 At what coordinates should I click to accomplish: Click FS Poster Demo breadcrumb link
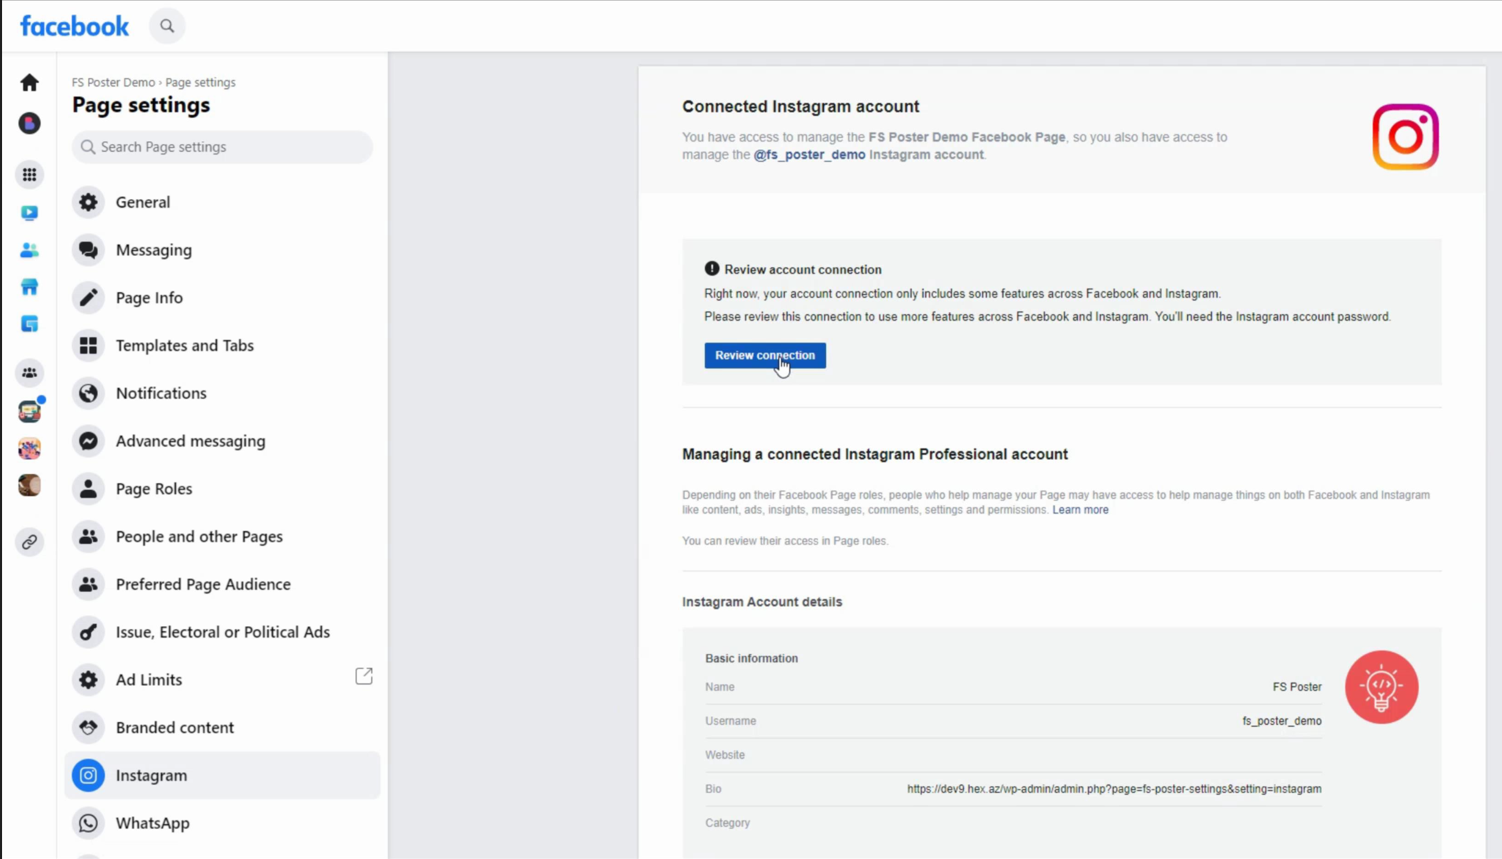pos(113,82)
